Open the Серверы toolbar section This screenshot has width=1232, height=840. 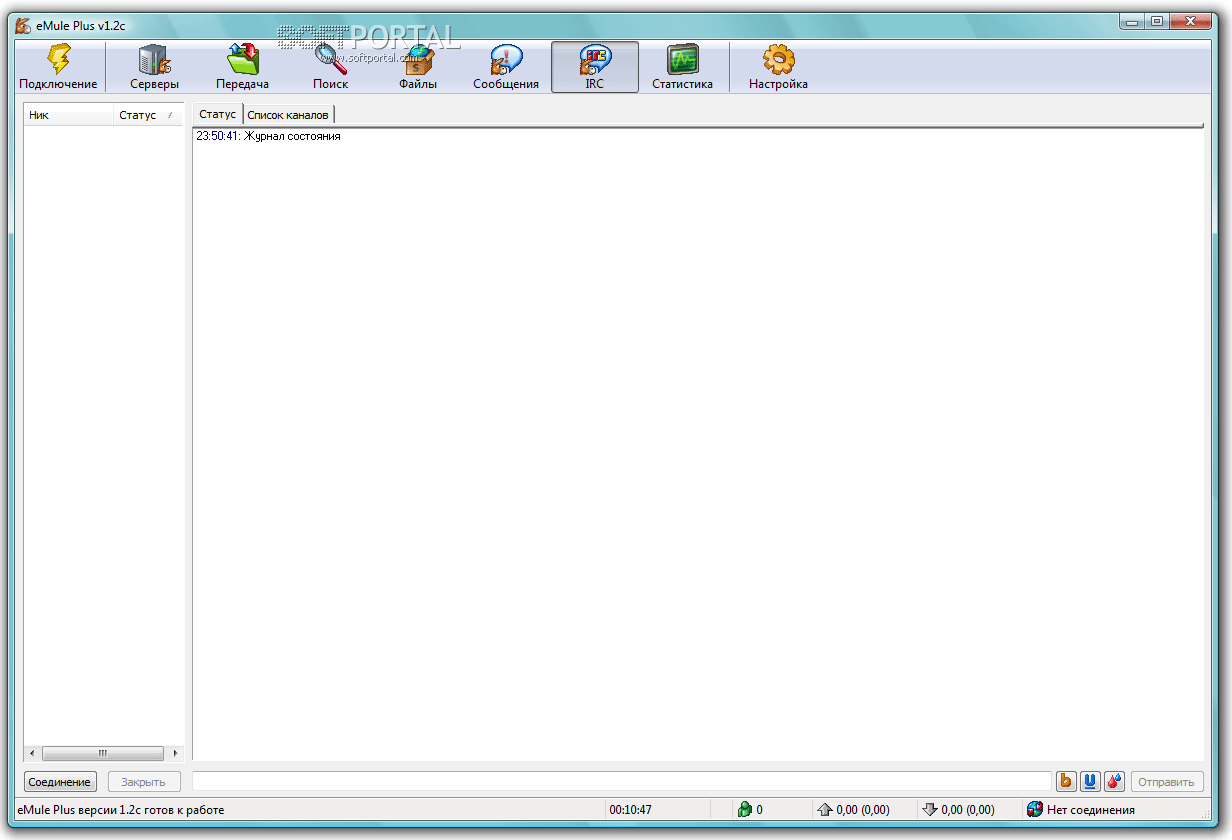click(155, 67)
